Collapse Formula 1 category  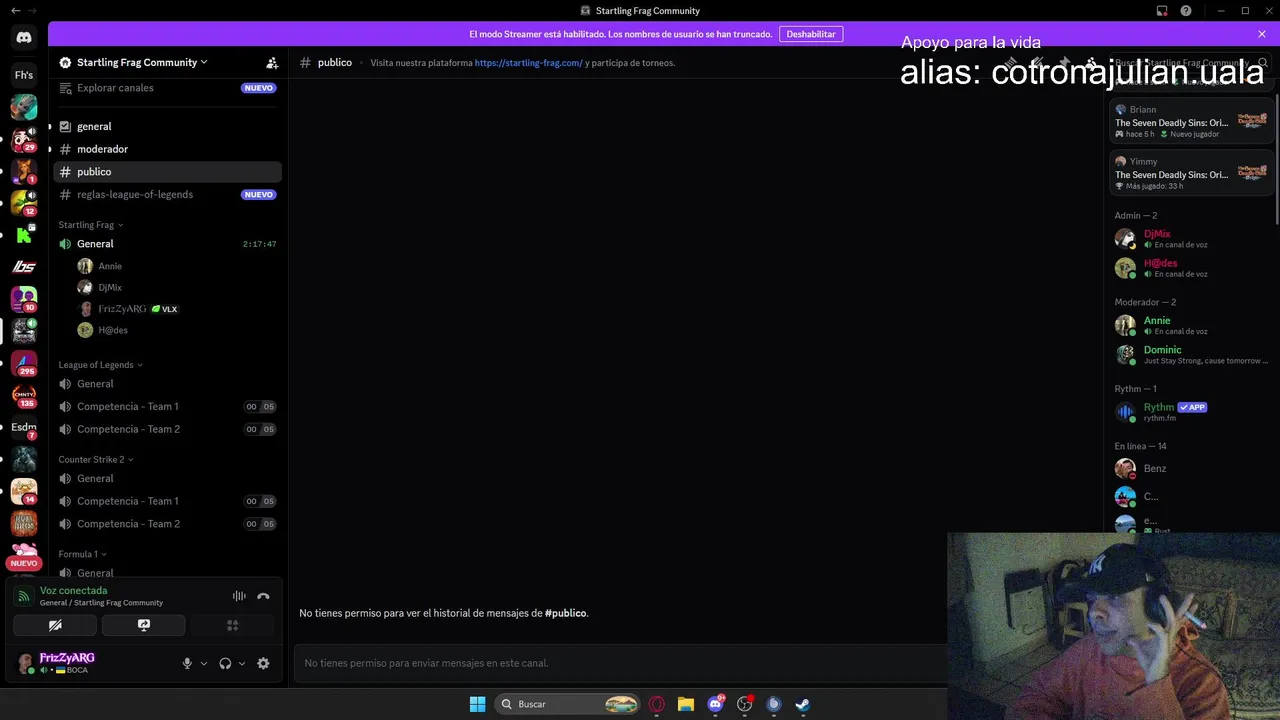(83, 554)
